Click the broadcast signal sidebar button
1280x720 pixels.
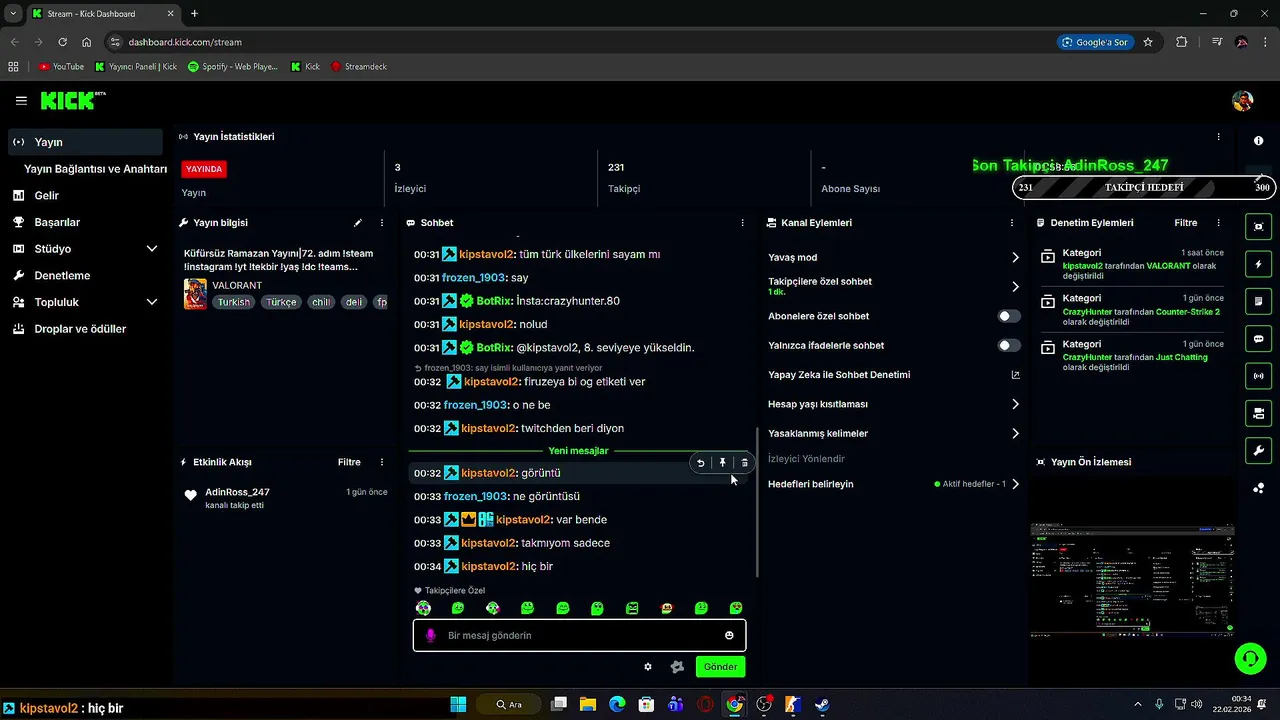[x=1258, y=376]
